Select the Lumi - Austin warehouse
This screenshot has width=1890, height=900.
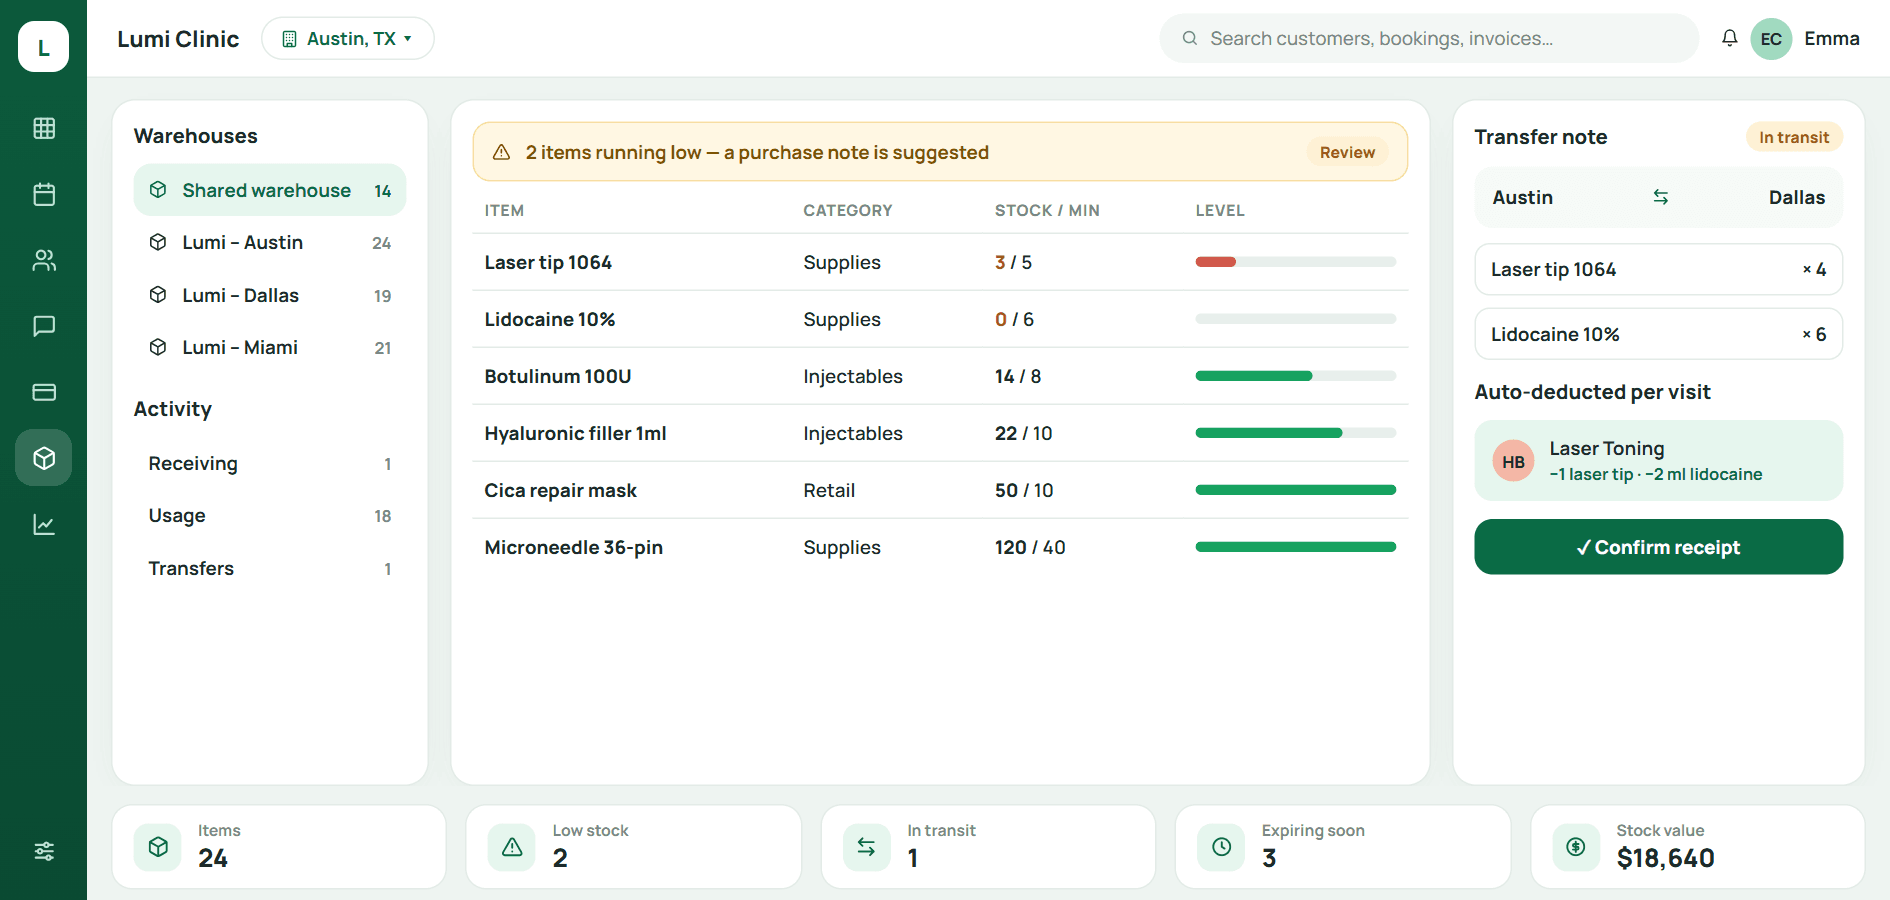point(270,242)
